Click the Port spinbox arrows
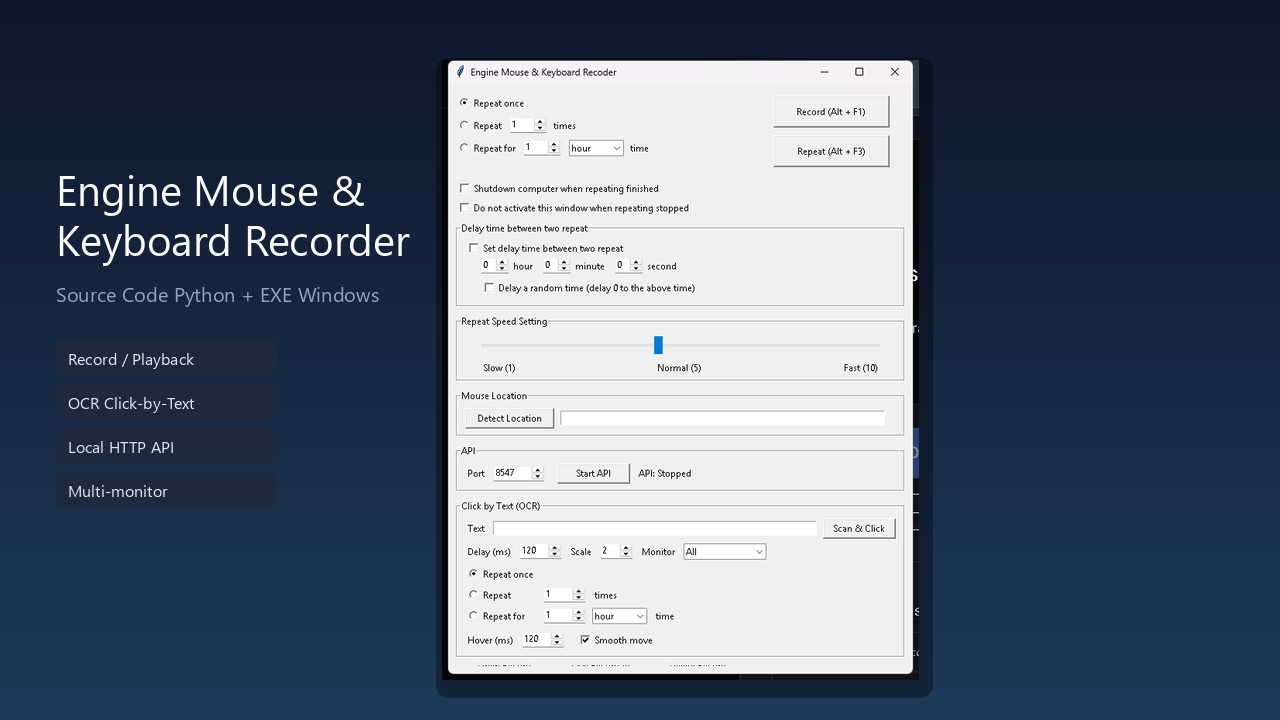This screenshot has width=1280, height=720. click(537, 473)
